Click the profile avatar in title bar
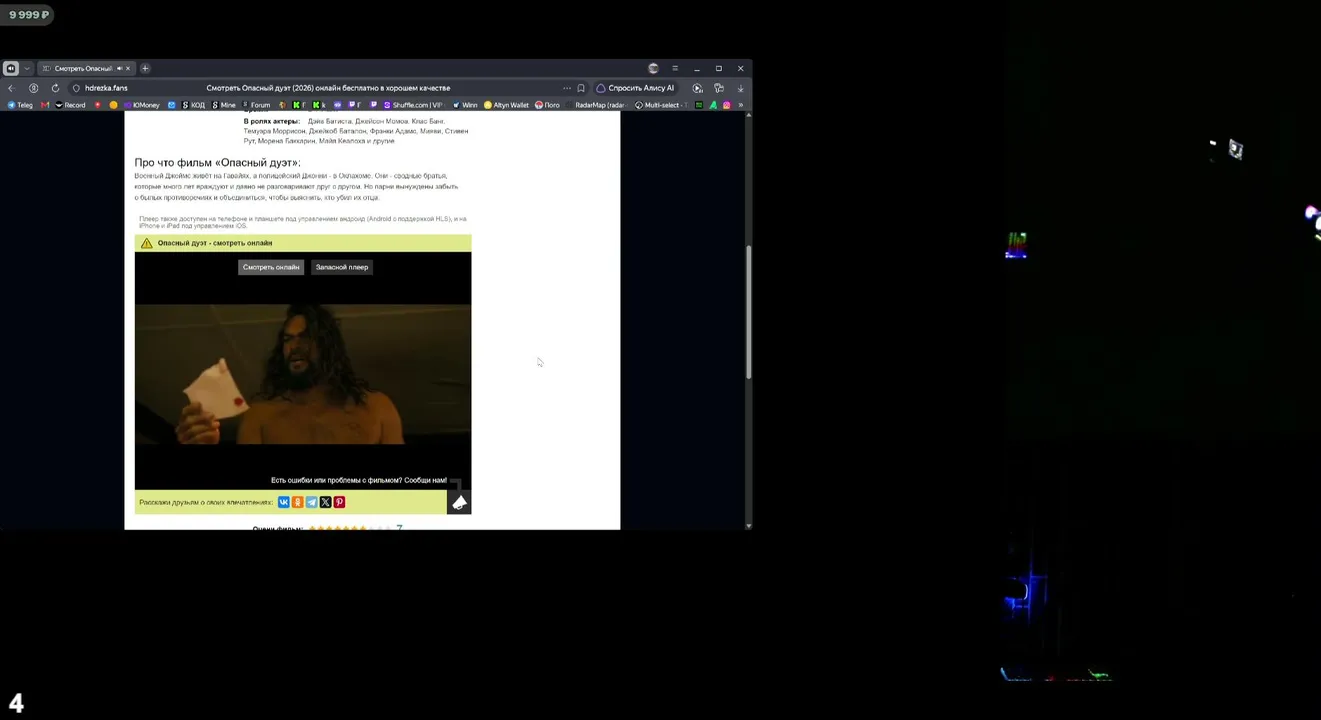 [653, 68]
